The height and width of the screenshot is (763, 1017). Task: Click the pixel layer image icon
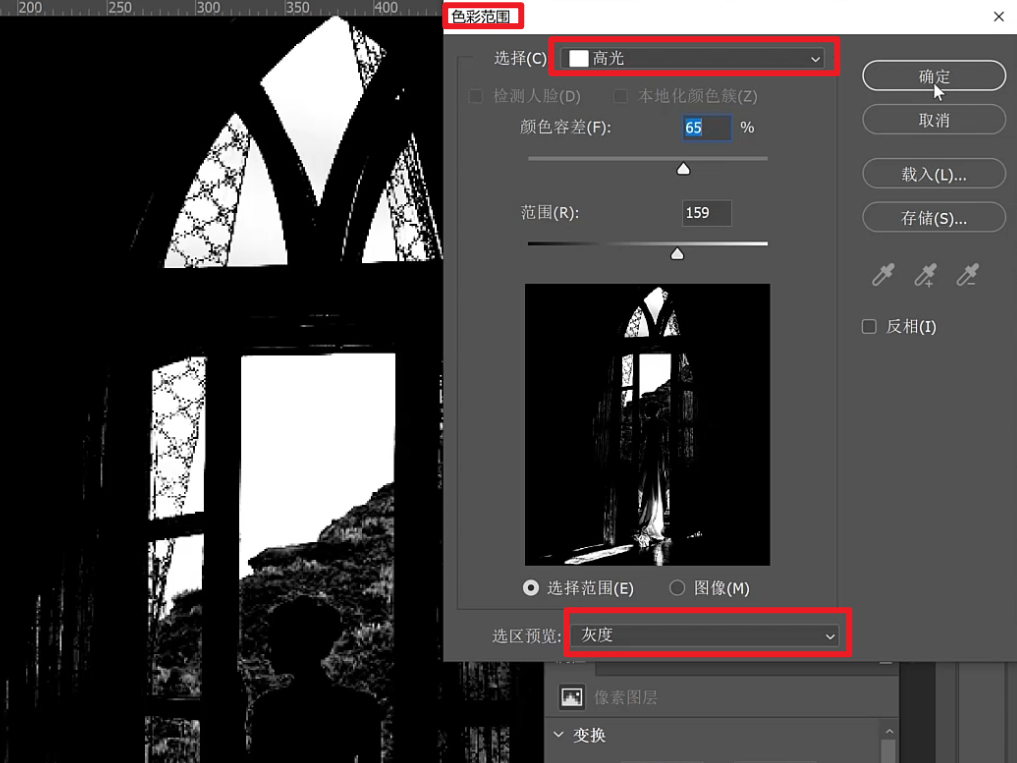(571, 697)
